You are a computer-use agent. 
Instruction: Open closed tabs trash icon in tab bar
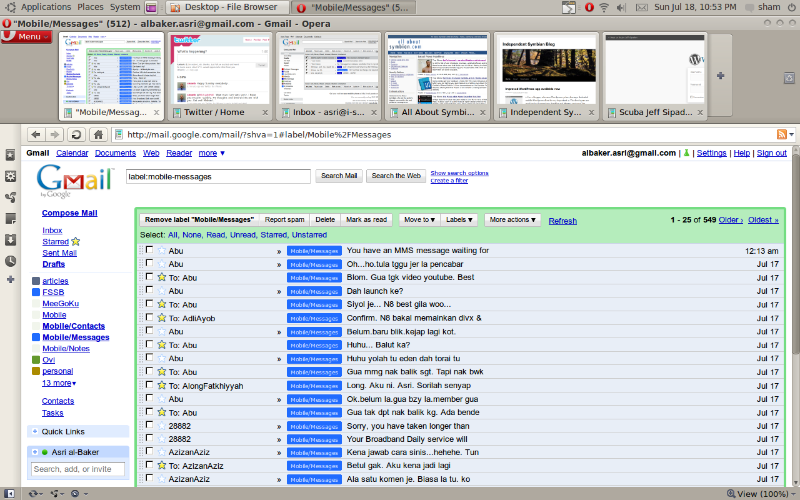click(x=789, y=78)
